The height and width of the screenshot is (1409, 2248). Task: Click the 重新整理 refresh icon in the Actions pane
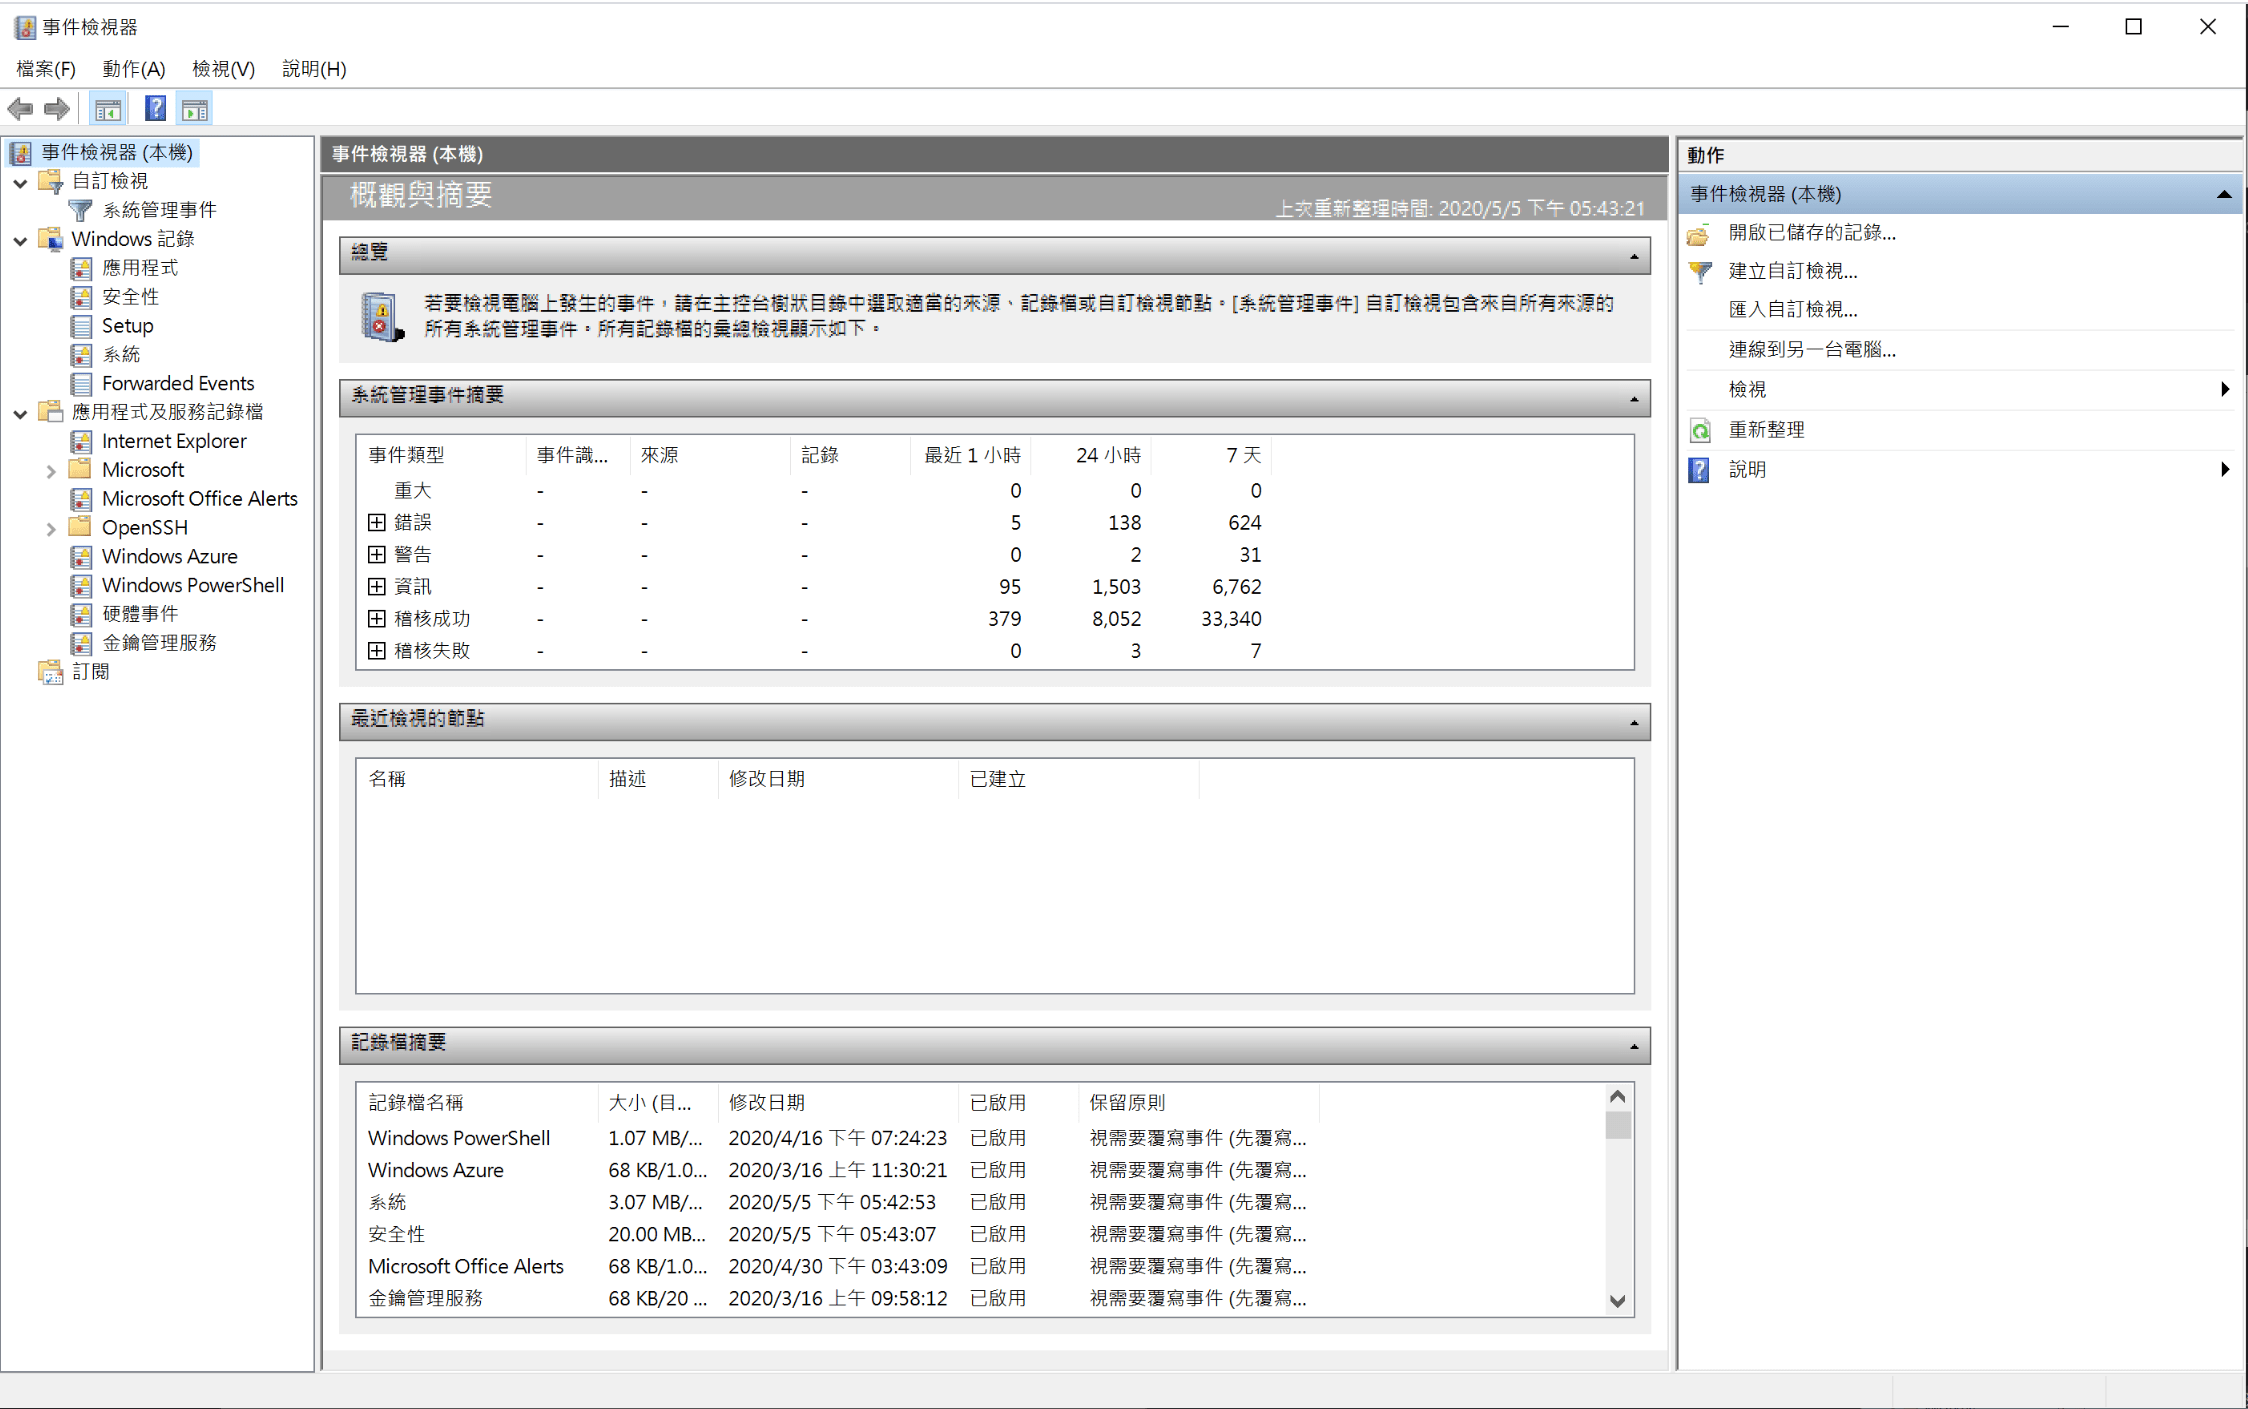click(1700, 430)
